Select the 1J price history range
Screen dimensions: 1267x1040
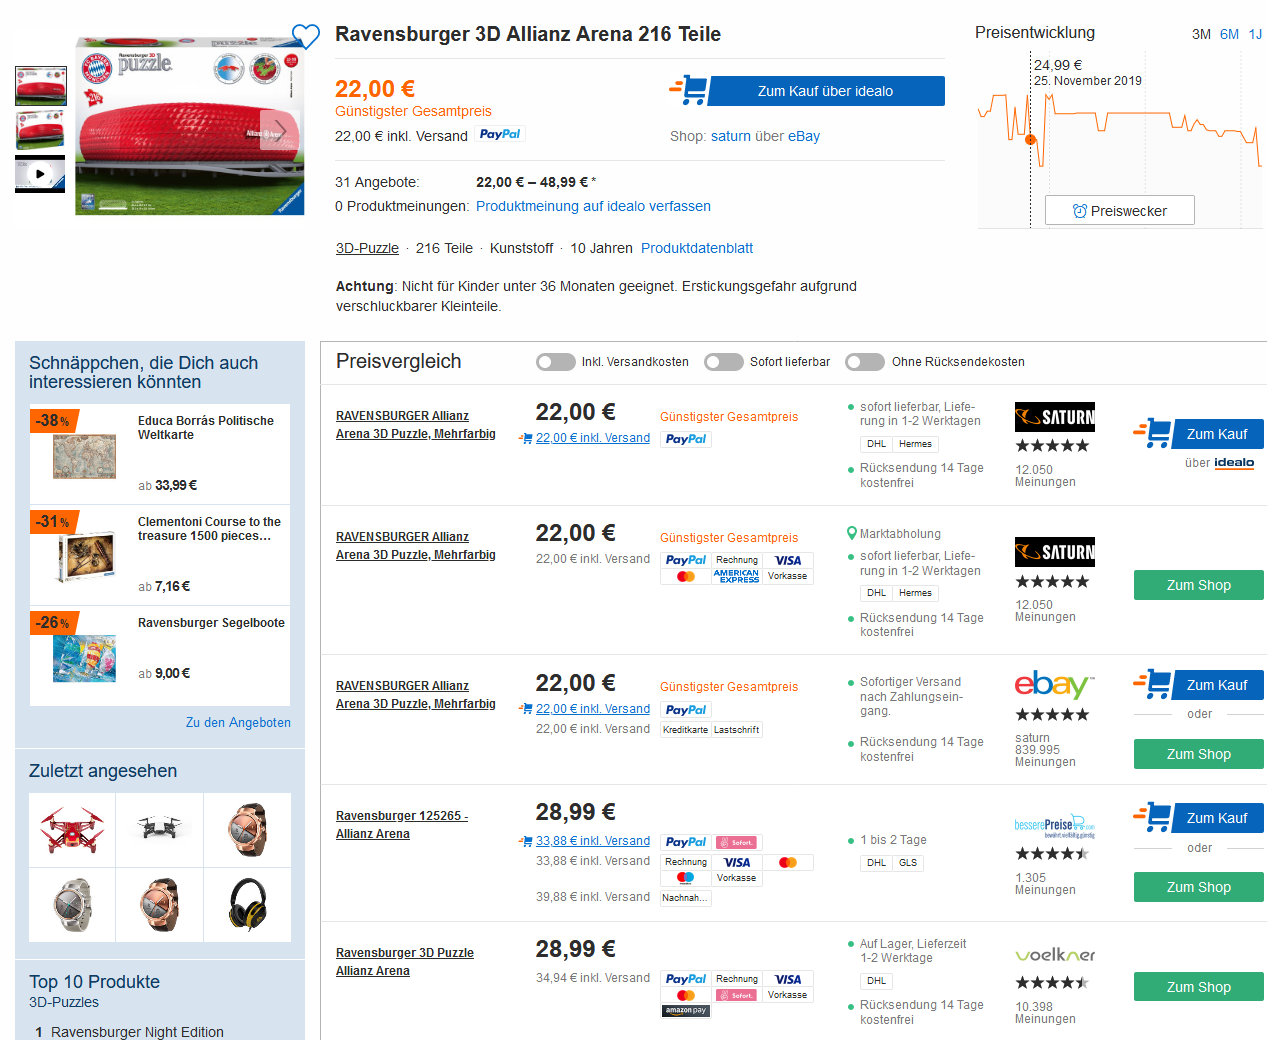pos(1255,34)
